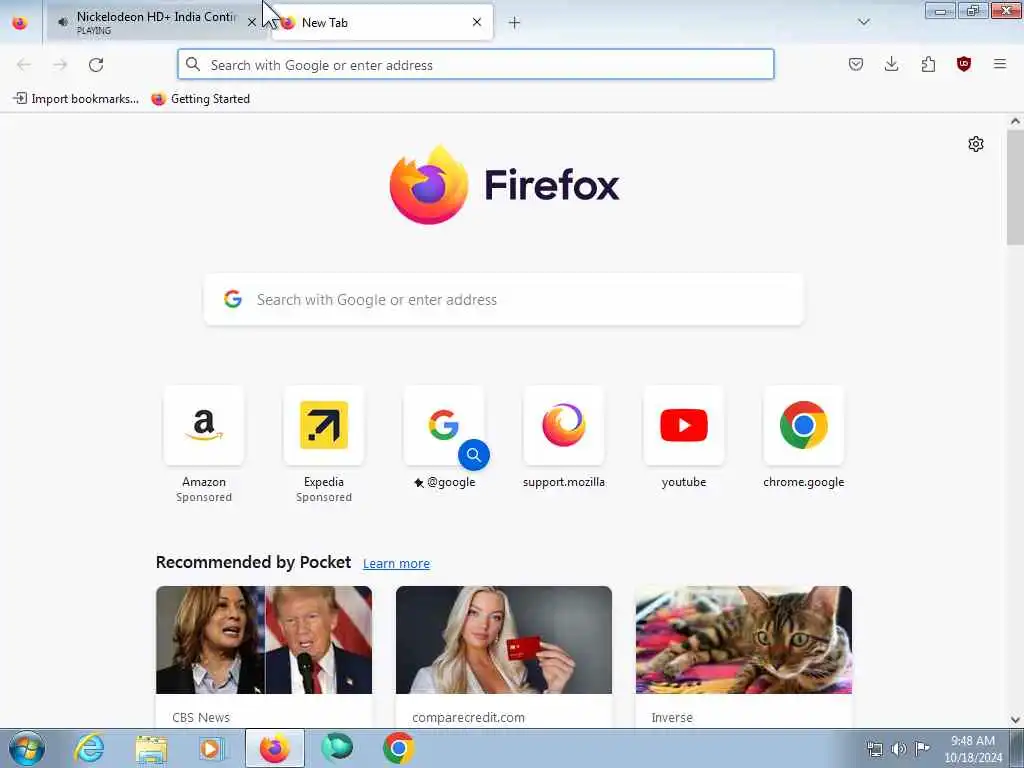Viewport: 1024px width, 768px height.
Task: Select the New Tab tab
Action: pos(382,22)
